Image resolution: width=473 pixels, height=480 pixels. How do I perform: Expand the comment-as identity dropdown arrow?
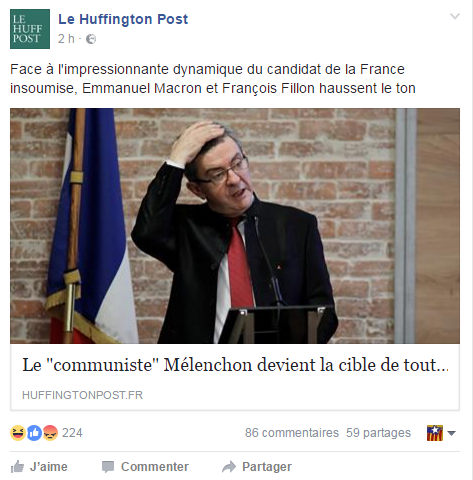451,433
